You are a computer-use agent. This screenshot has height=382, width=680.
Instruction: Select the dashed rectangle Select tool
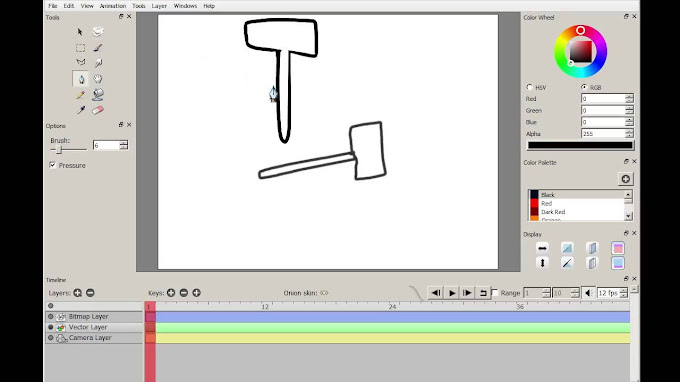[80, 48]
